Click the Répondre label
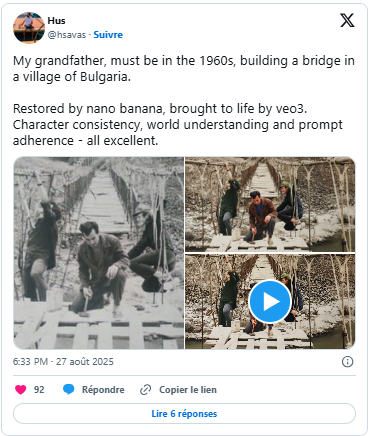The height and width of the screenshot is (436, 371). pos(103,389)
